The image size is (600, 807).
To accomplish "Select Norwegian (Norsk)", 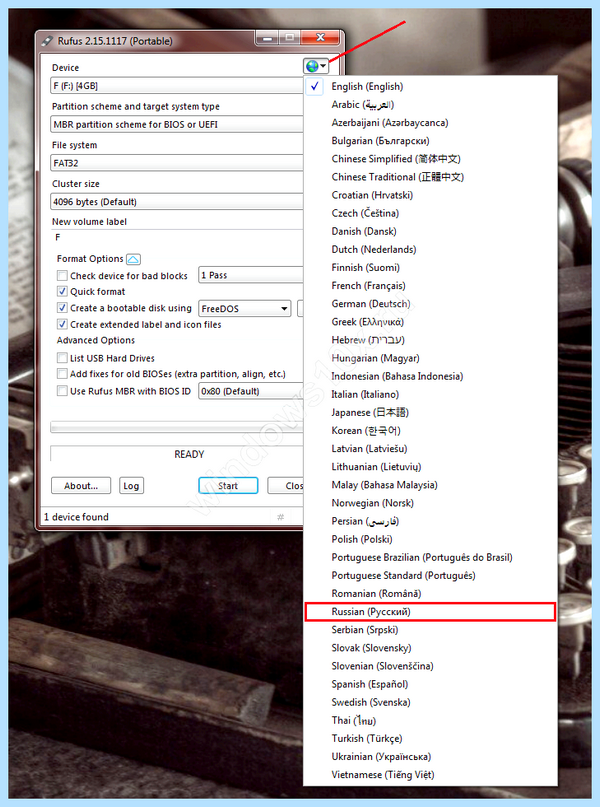I will [430, 503].
